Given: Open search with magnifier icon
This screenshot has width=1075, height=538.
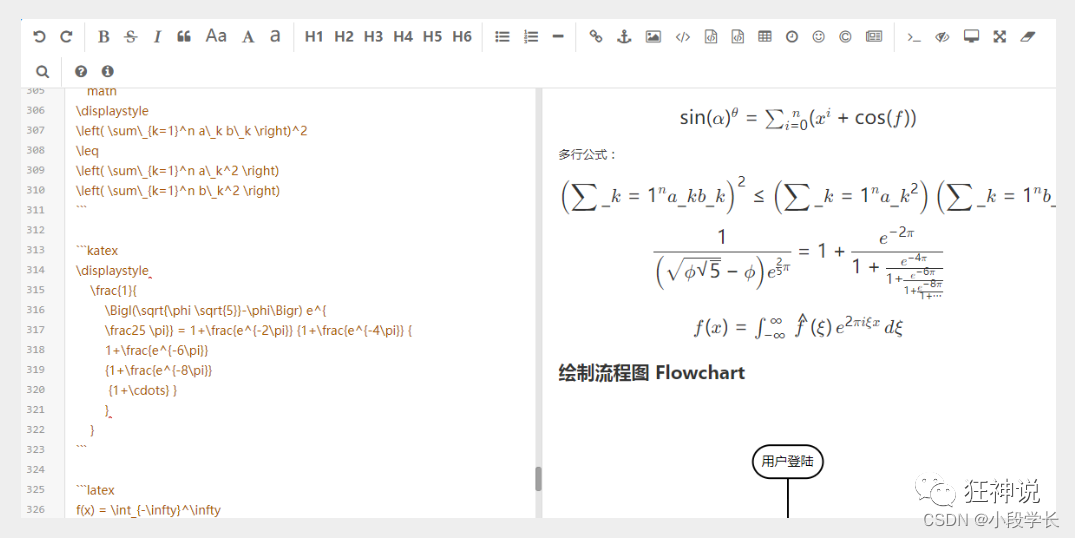Looking at the screenshot, I should 43,71.
